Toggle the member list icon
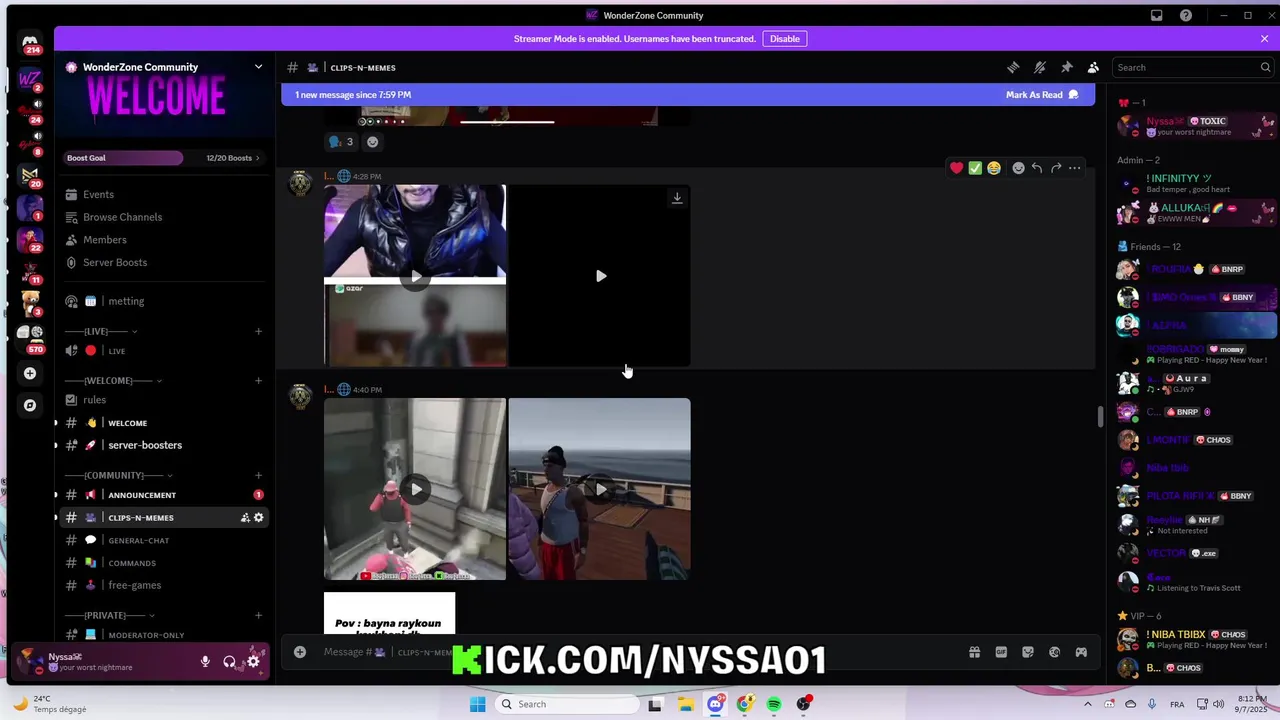 (1093, 67)
